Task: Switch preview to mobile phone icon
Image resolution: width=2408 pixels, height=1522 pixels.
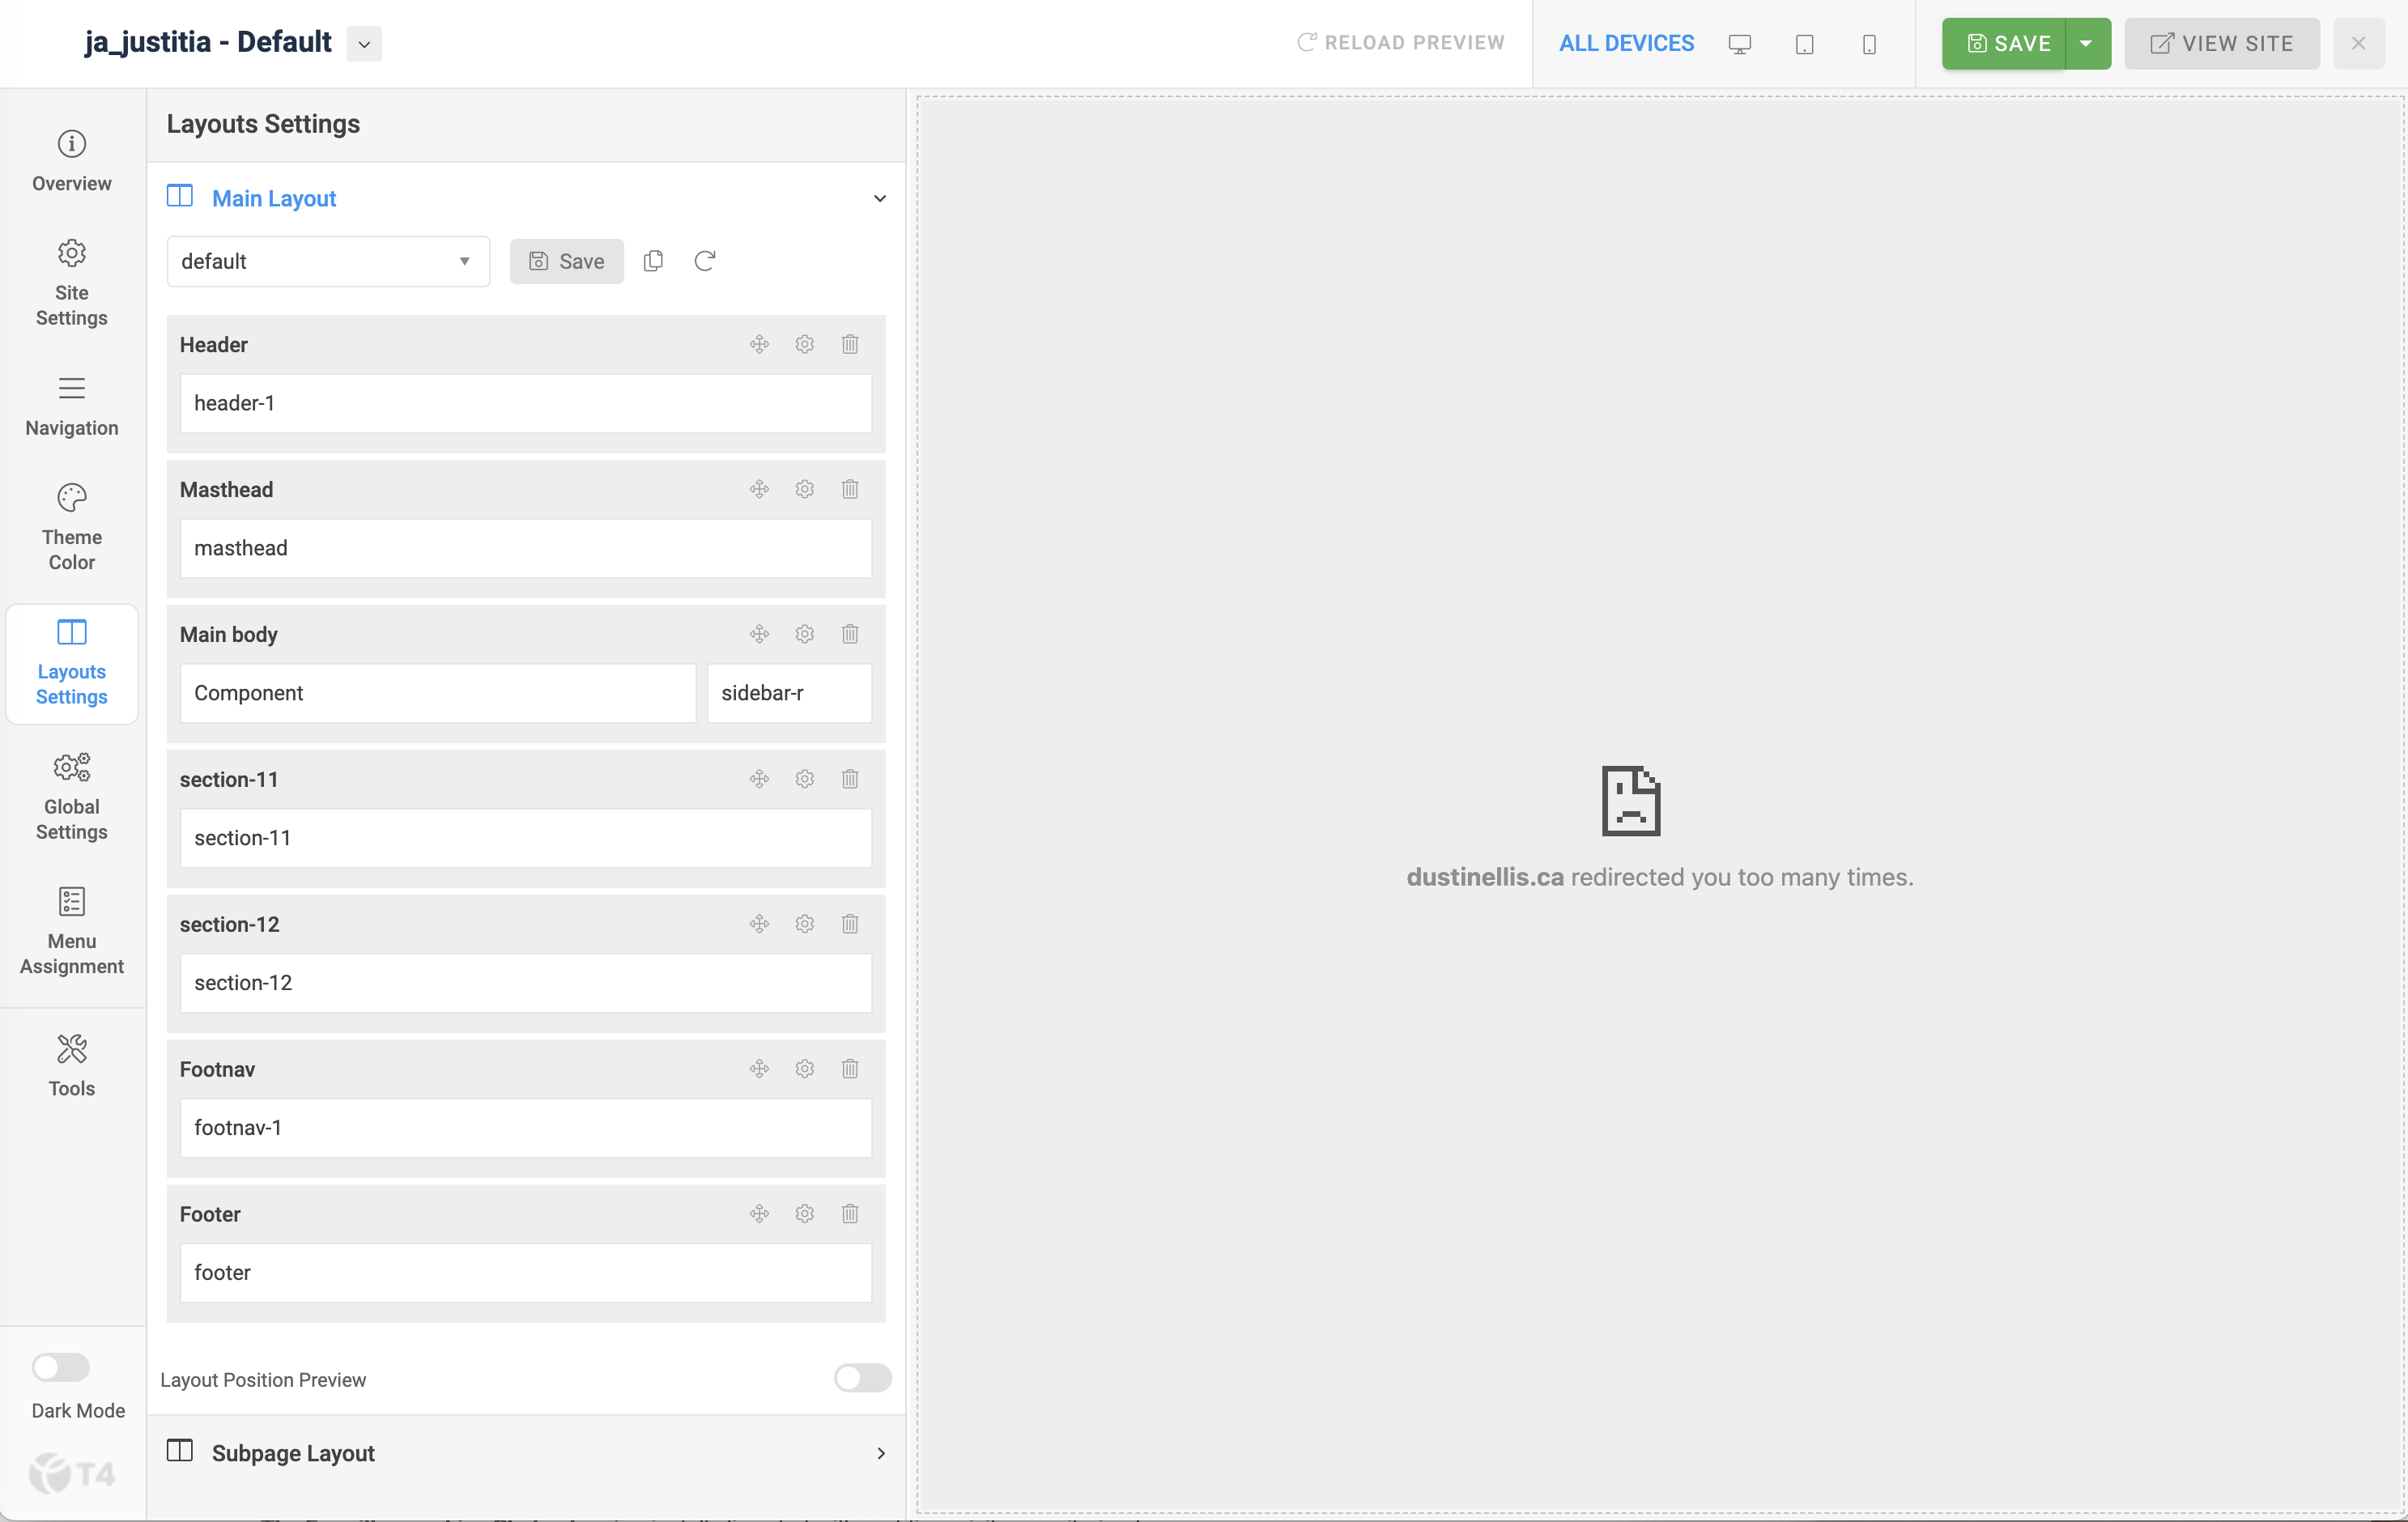Action: coord(1868,44)
